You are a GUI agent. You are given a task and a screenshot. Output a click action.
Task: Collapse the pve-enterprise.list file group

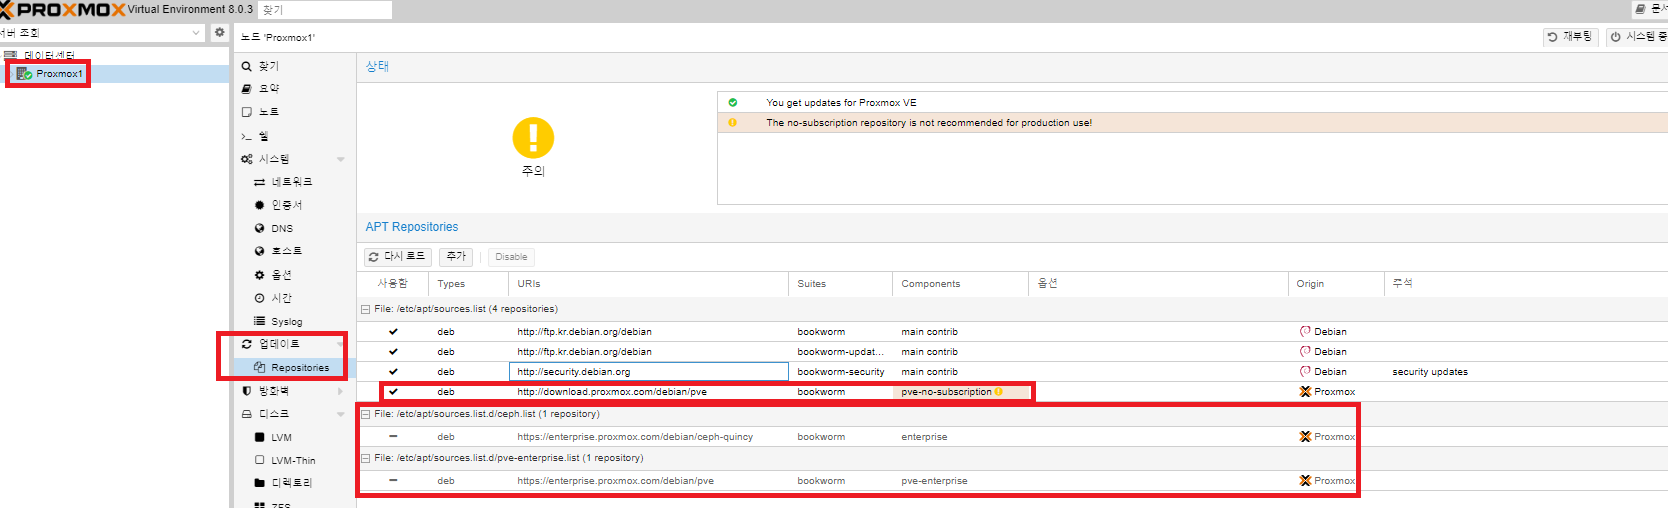pos(366,458)
